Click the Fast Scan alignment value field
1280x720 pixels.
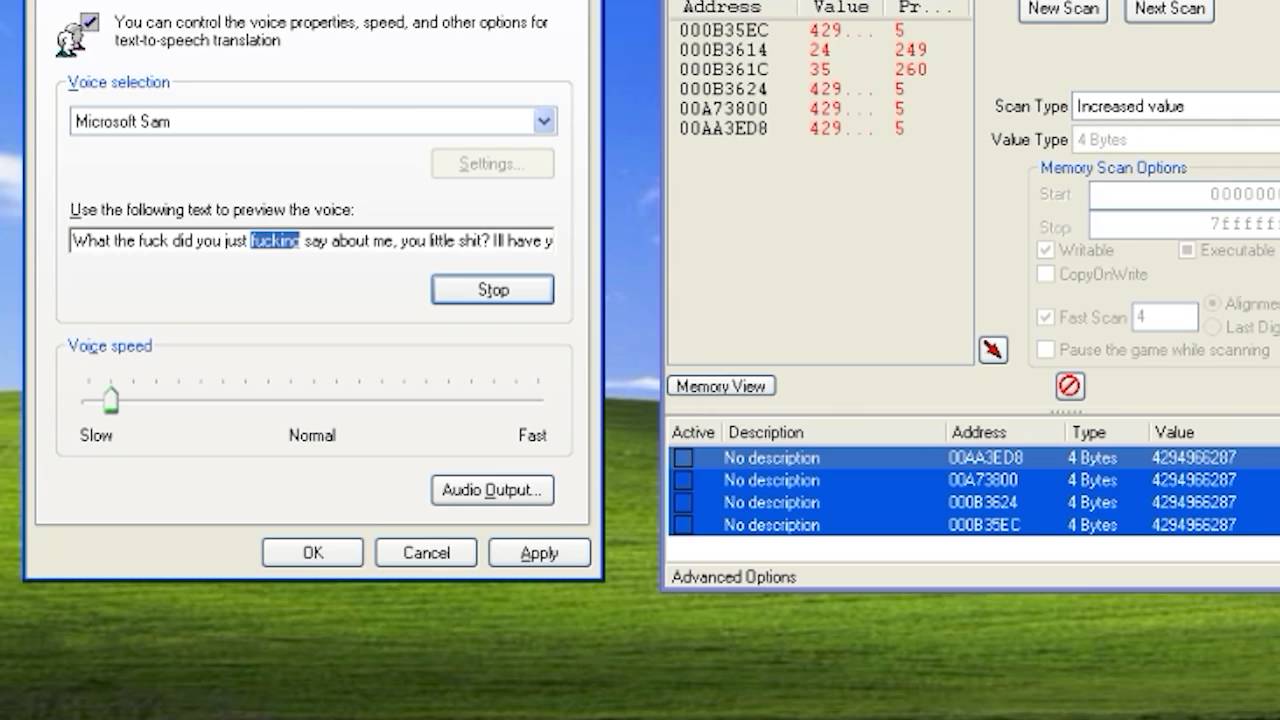point(1165,317)
